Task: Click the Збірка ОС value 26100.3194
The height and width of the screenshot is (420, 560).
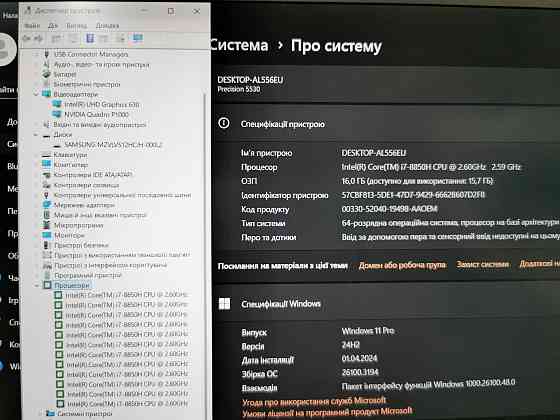Action: tap(360, 372)
